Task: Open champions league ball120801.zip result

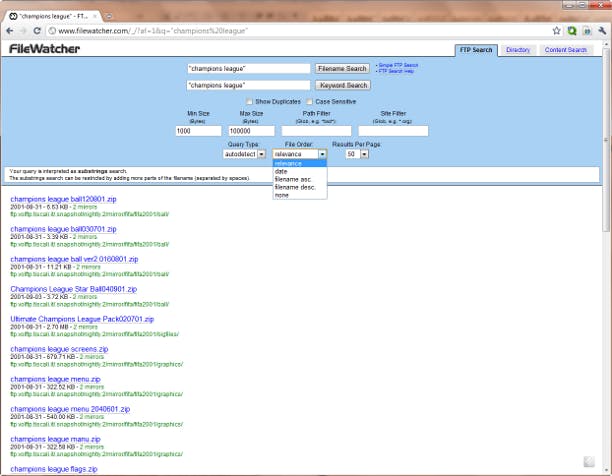Action: [x=63, y=199]
